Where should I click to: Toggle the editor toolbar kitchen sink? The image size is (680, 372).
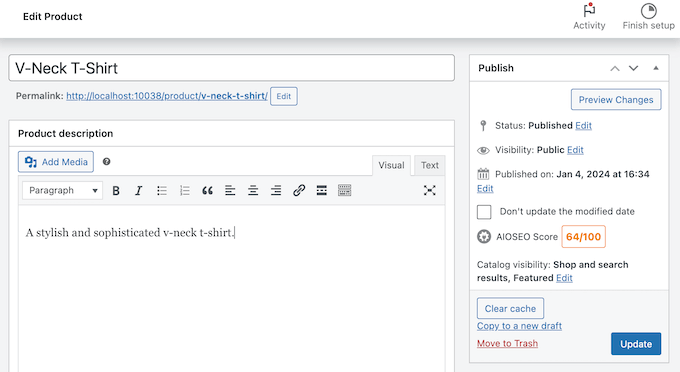pyautogui.click(x=344, y=190)
